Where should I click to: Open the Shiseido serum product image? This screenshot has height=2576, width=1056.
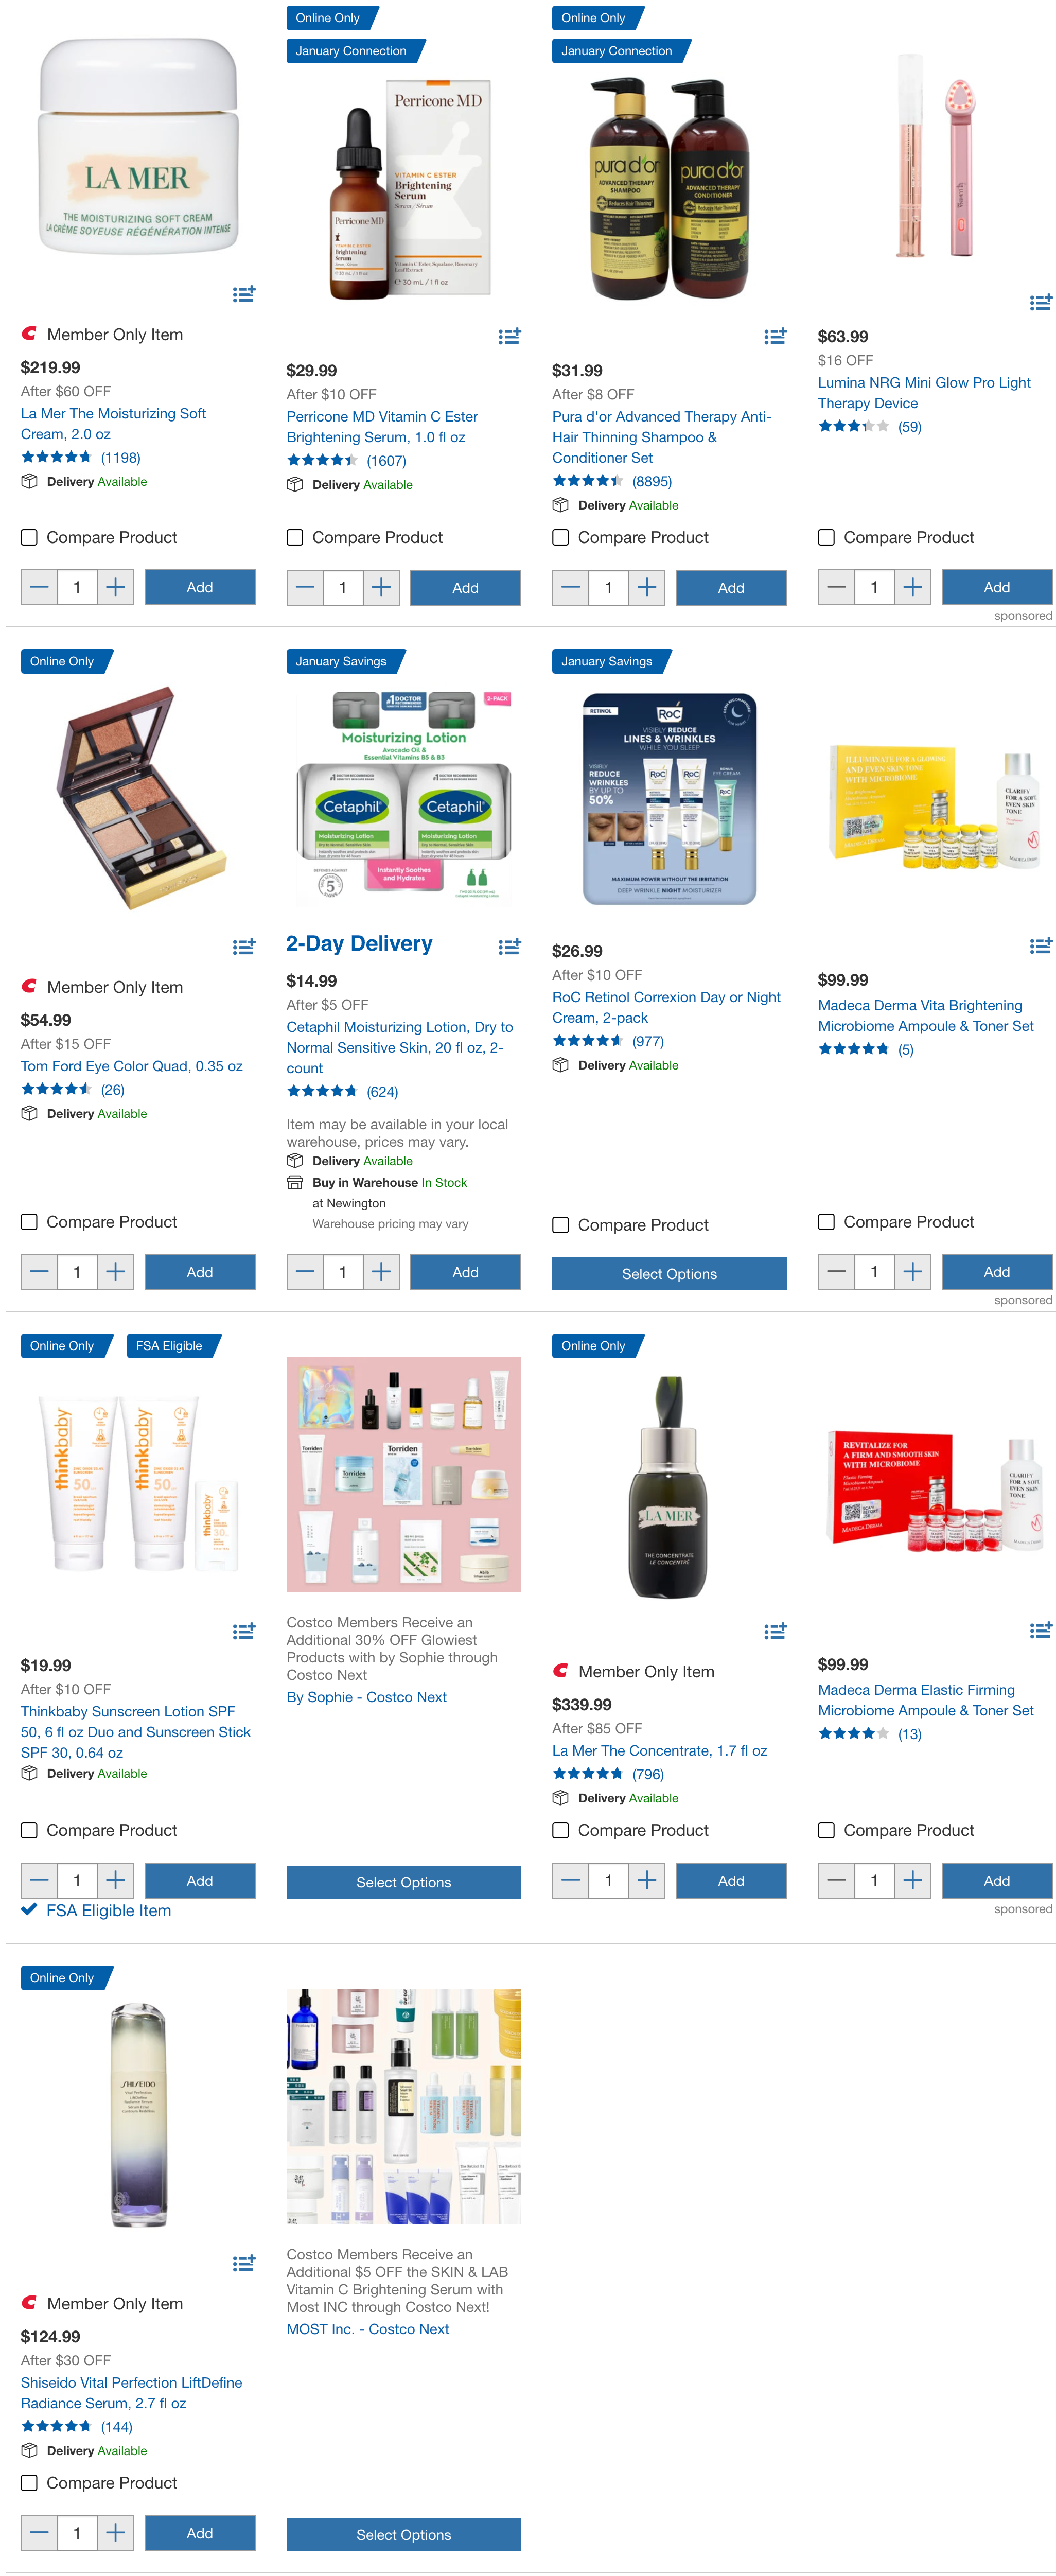tap(138, 2115)
